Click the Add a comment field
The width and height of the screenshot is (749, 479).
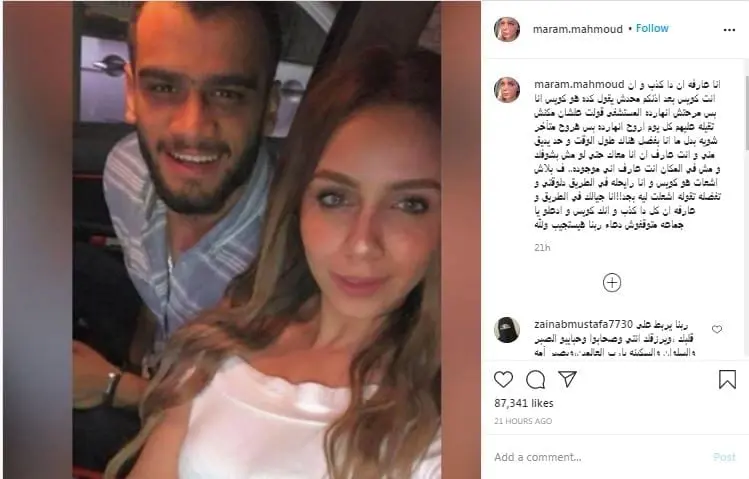[599, 457]
